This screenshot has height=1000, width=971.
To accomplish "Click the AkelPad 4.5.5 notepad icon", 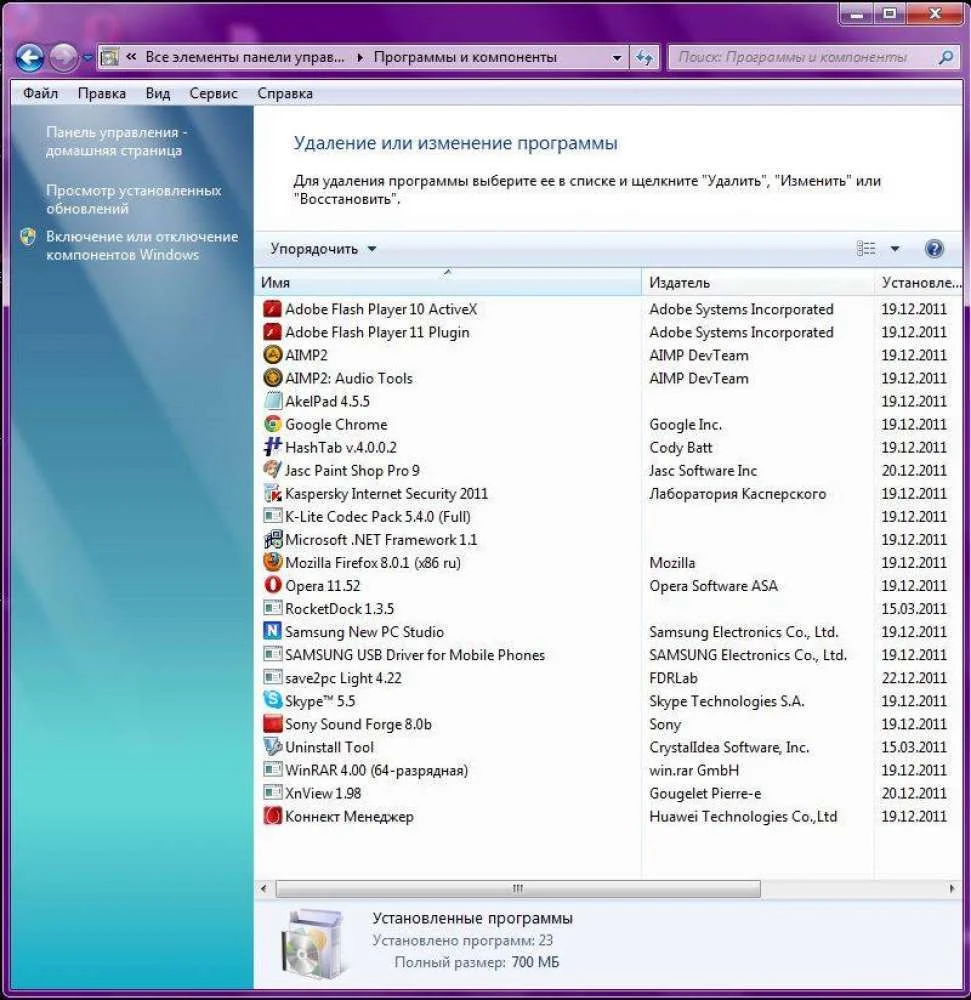I will pos(272,401).
